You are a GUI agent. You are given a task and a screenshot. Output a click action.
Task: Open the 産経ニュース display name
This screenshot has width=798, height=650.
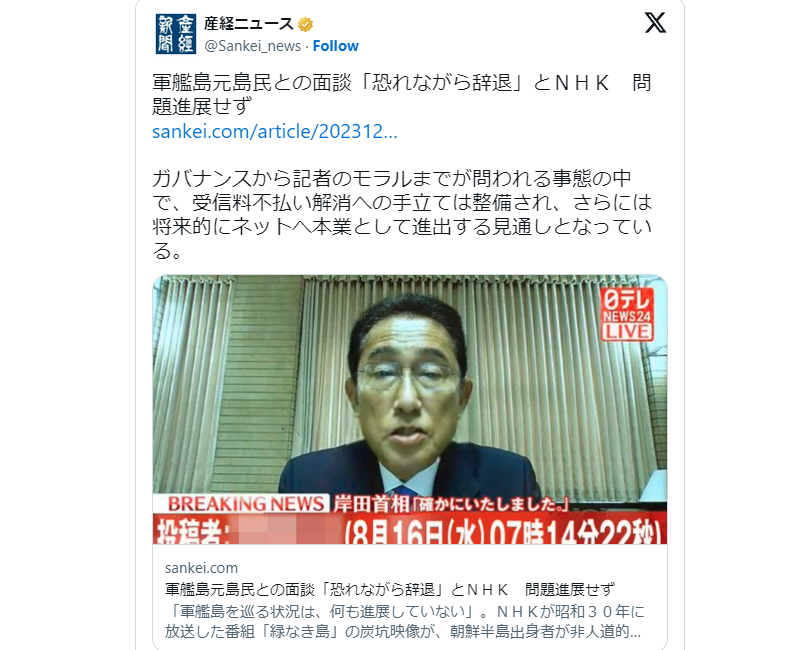248,24
